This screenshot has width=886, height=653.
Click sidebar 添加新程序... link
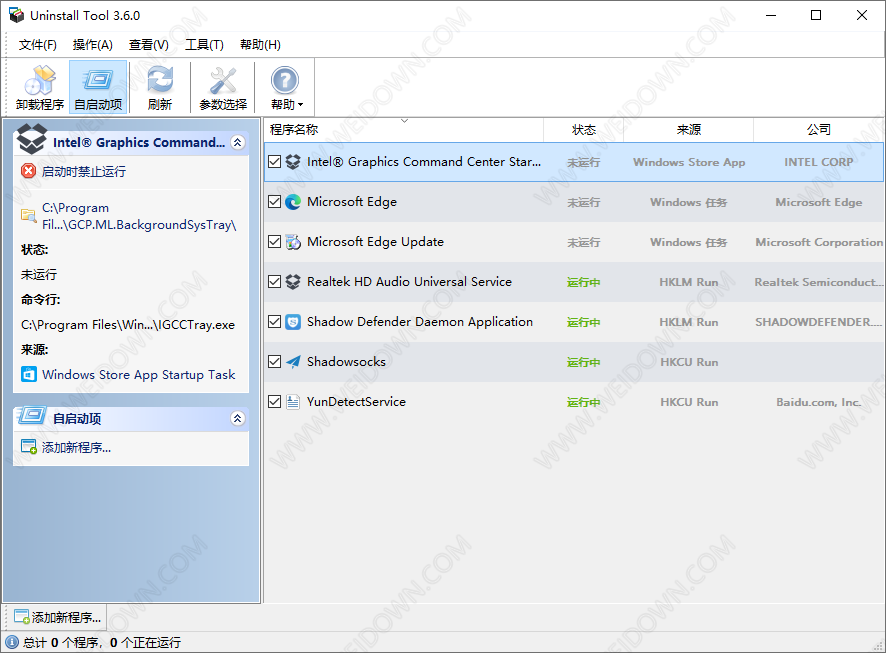point(76,447)
